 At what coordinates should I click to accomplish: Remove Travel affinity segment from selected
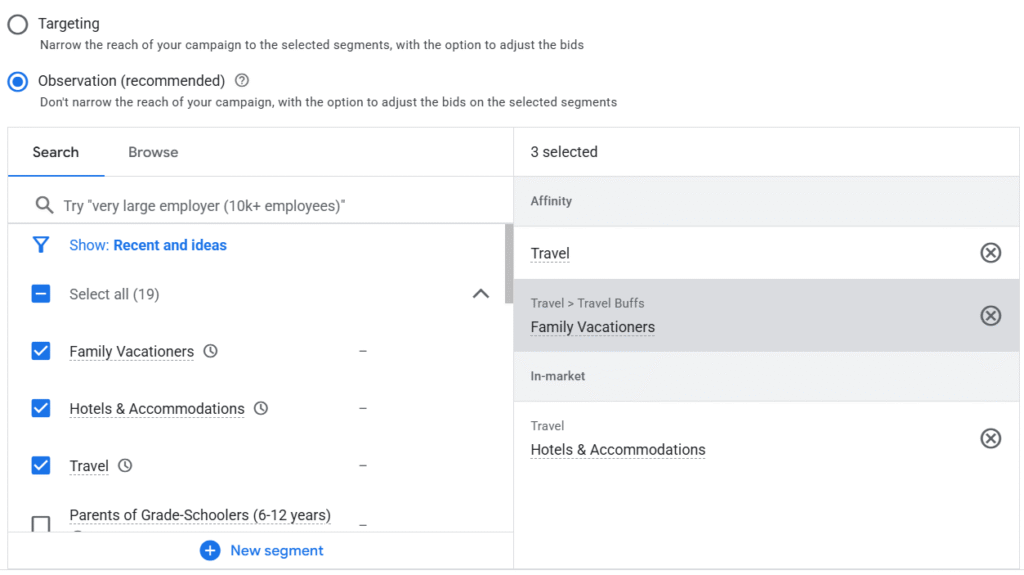(x=990, y=253)
